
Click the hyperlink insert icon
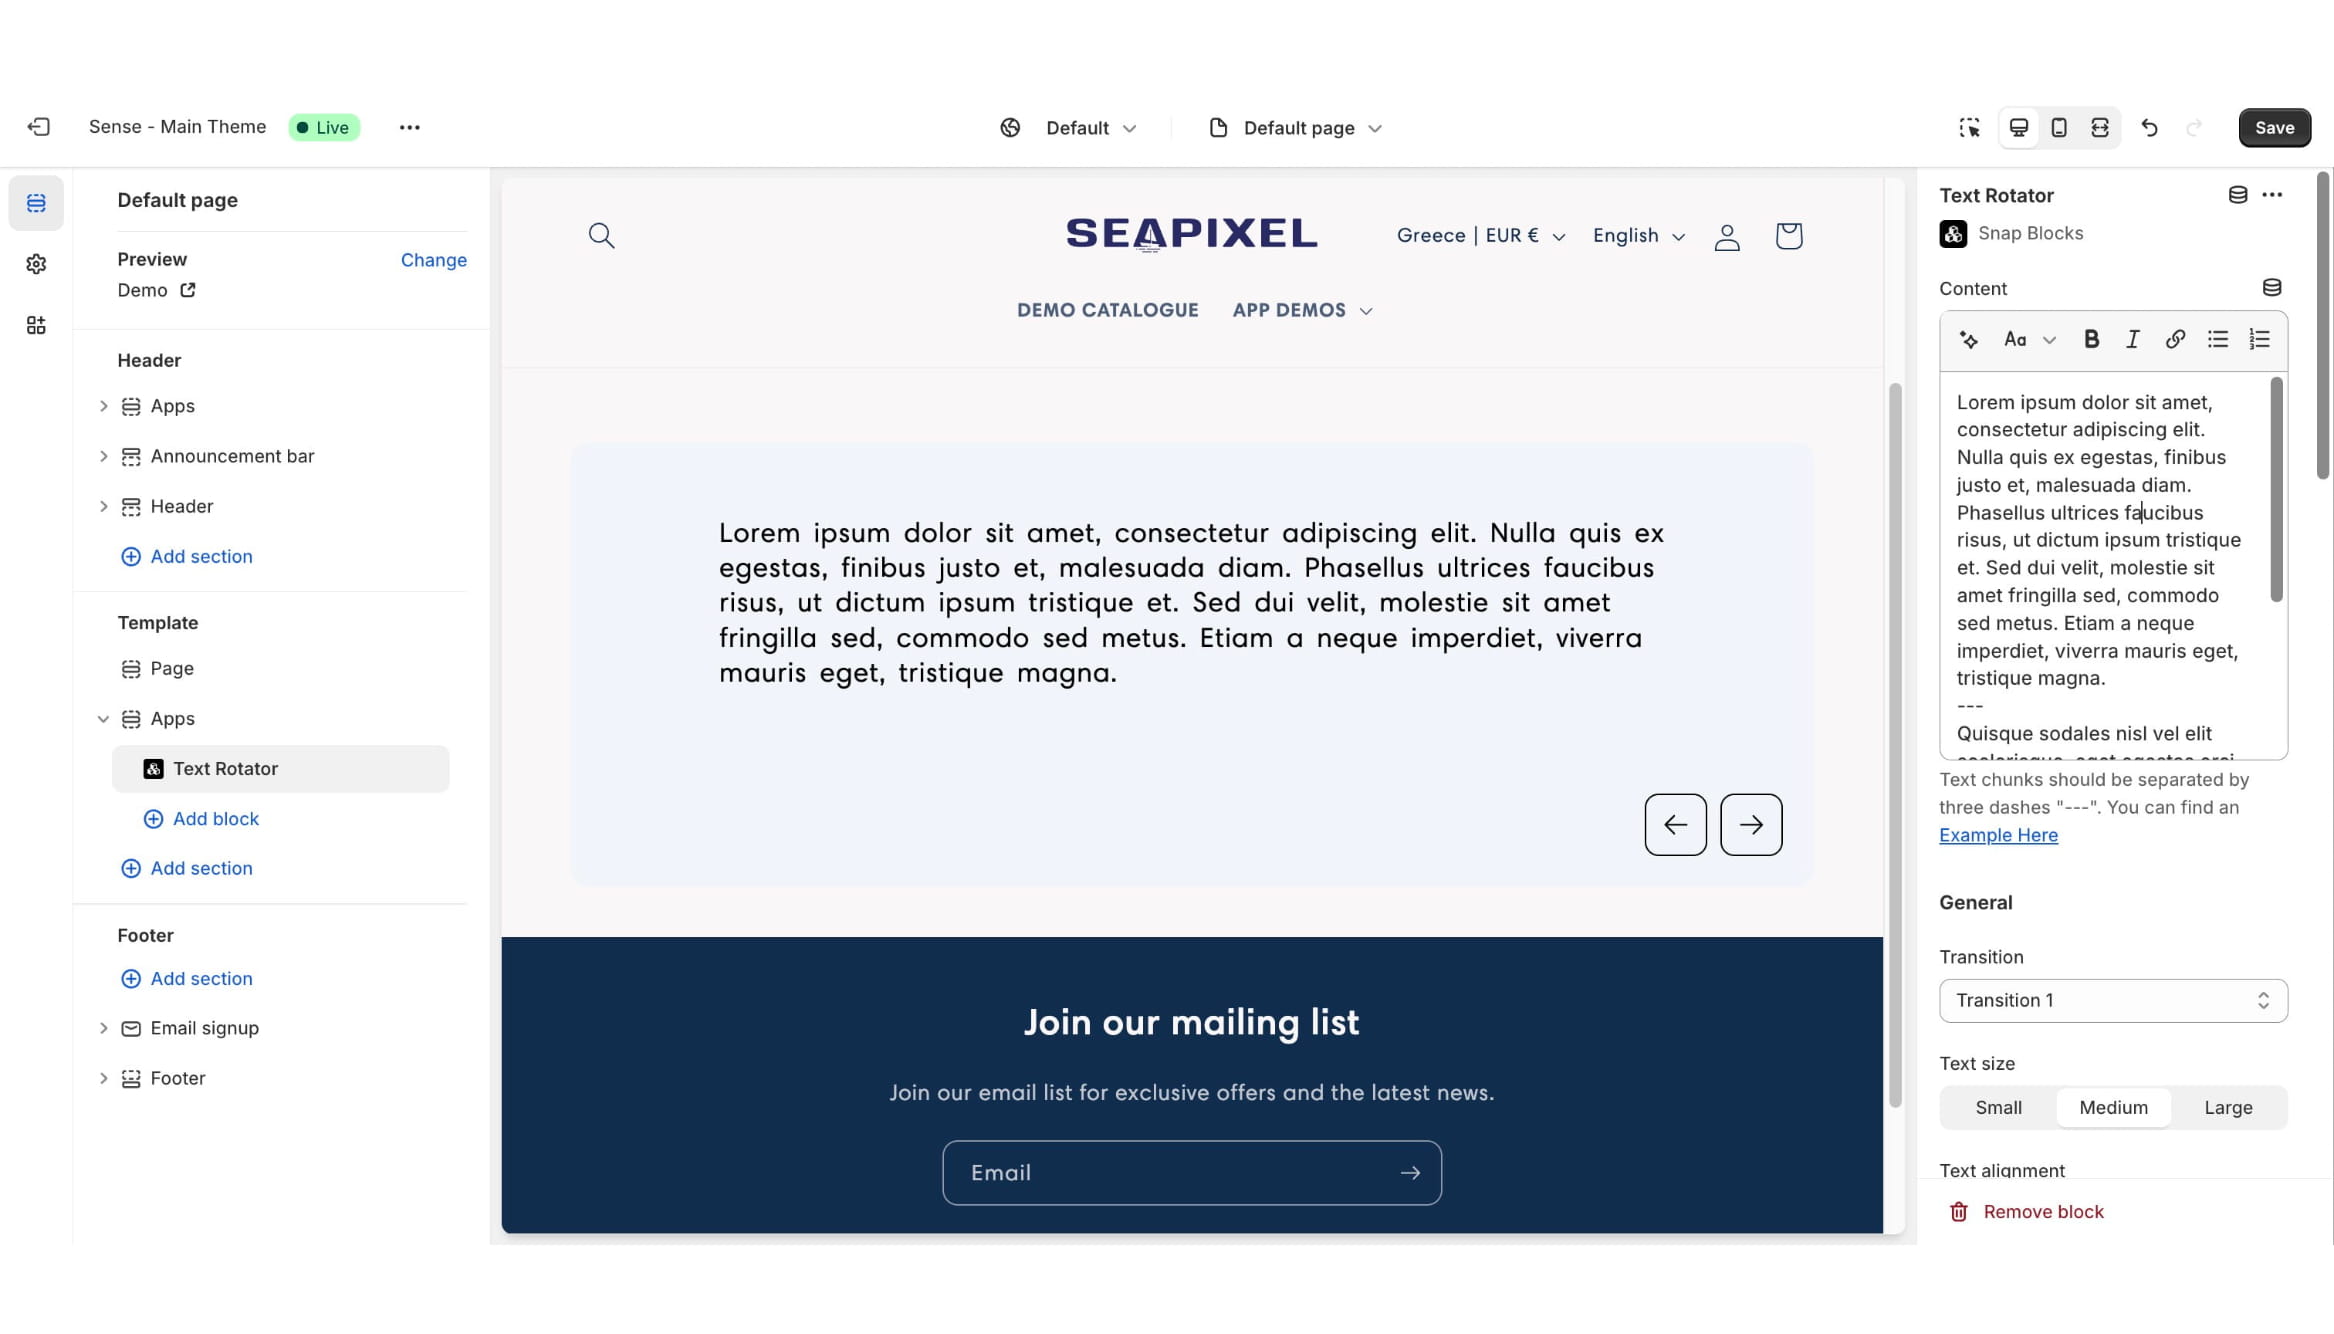click(2177, 340)
